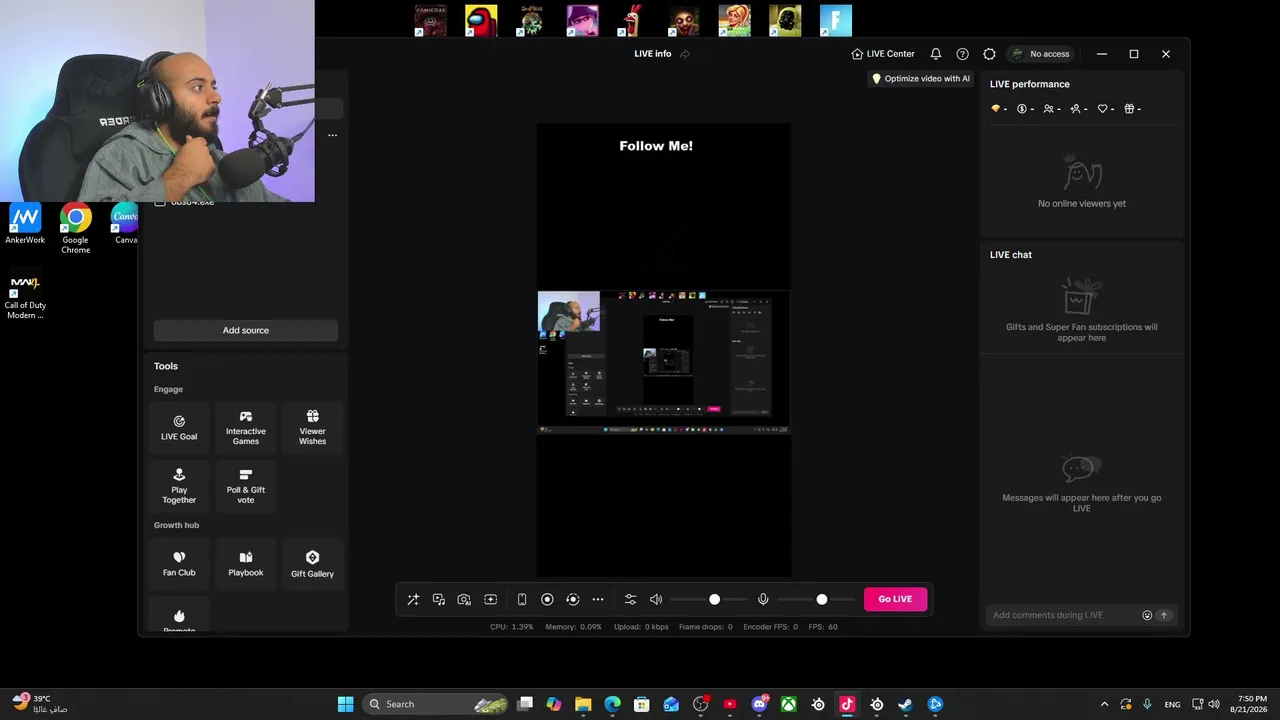
Task: Open the media and music icon
Action: coord(439,599)
